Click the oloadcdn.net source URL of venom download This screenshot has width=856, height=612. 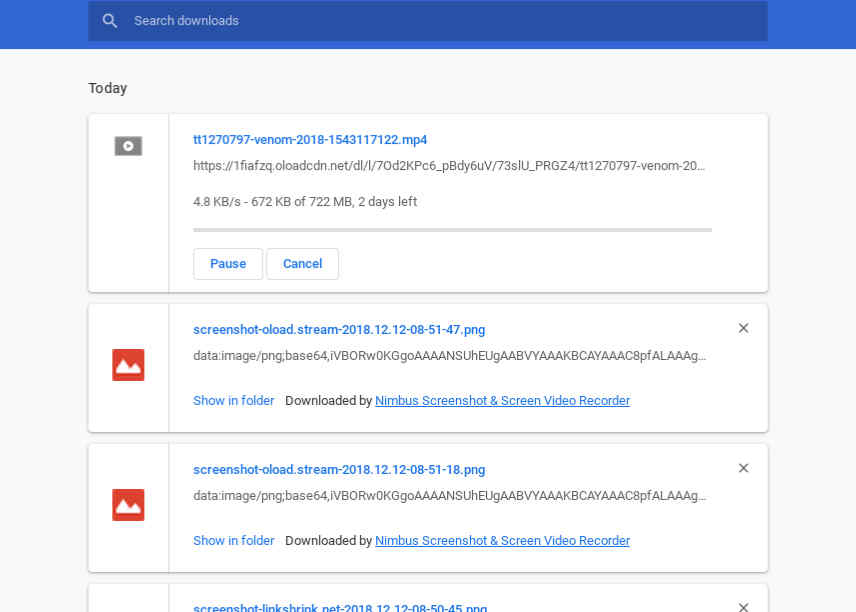tap(449, 167)
